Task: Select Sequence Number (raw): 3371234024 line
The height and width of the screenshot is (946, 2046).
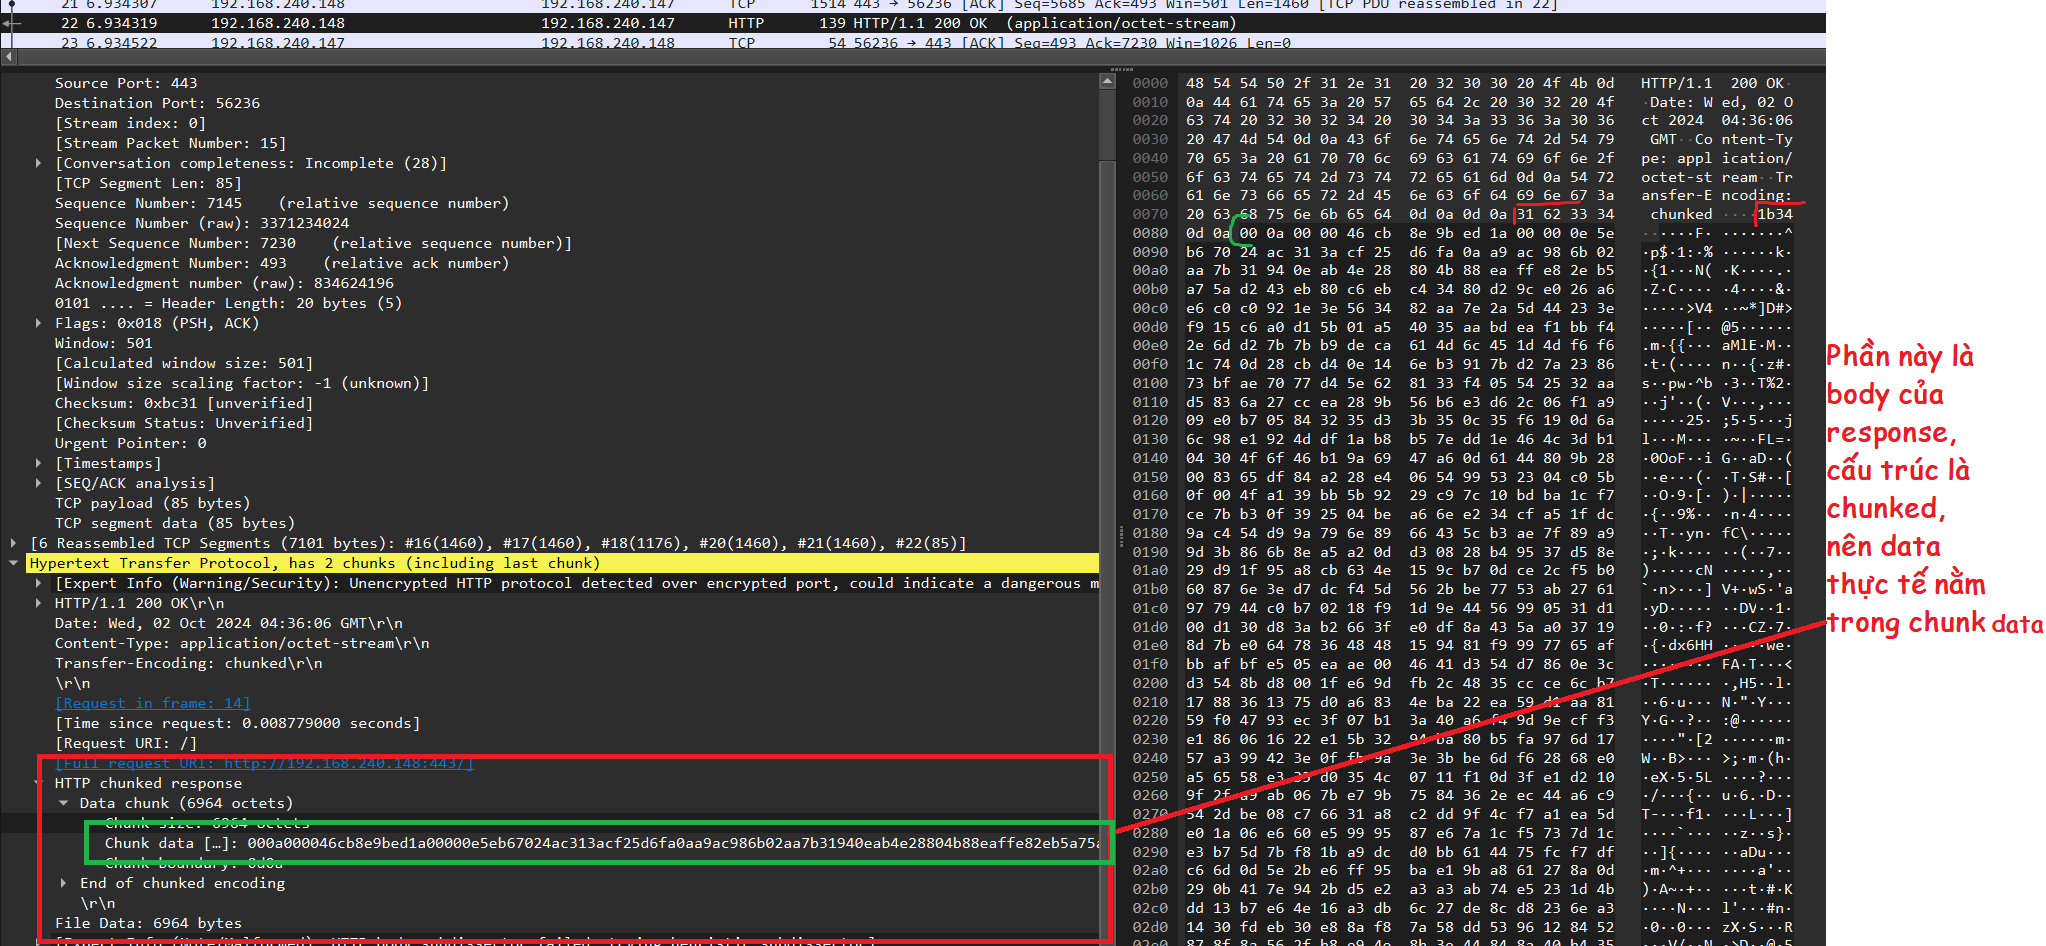Action: [202, 223]
